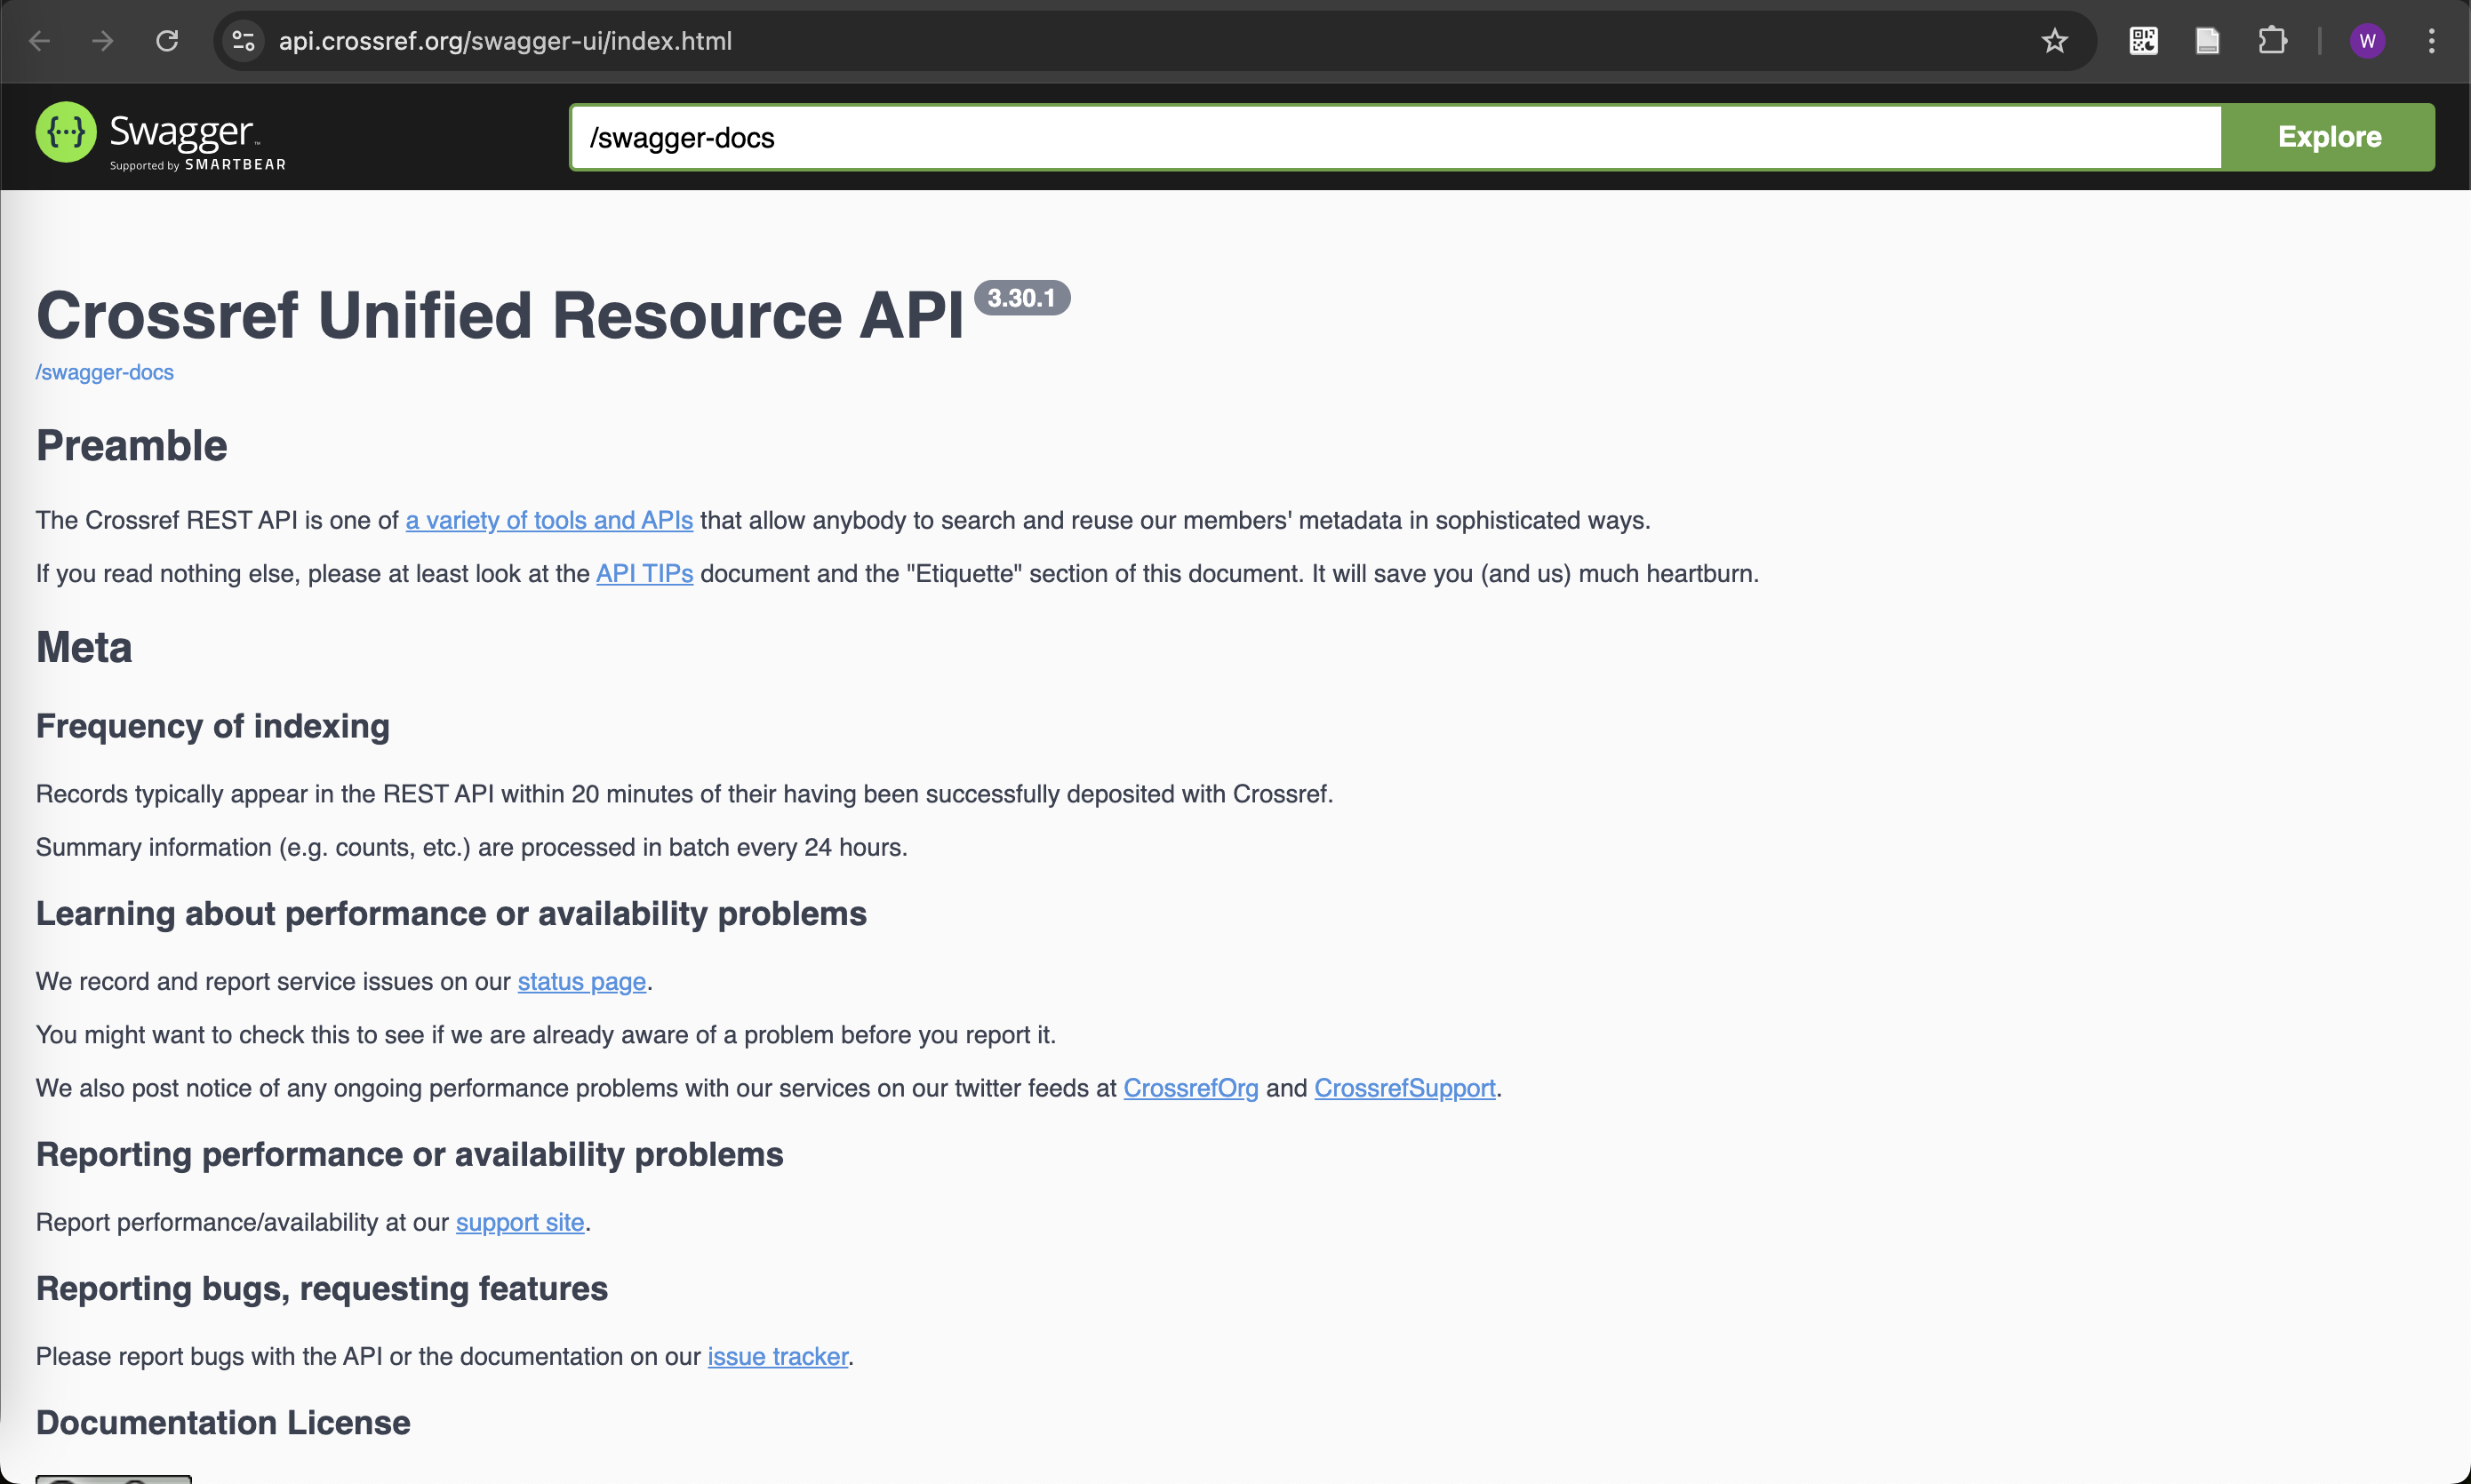Open the QR code extension icon

[2143, 41]
